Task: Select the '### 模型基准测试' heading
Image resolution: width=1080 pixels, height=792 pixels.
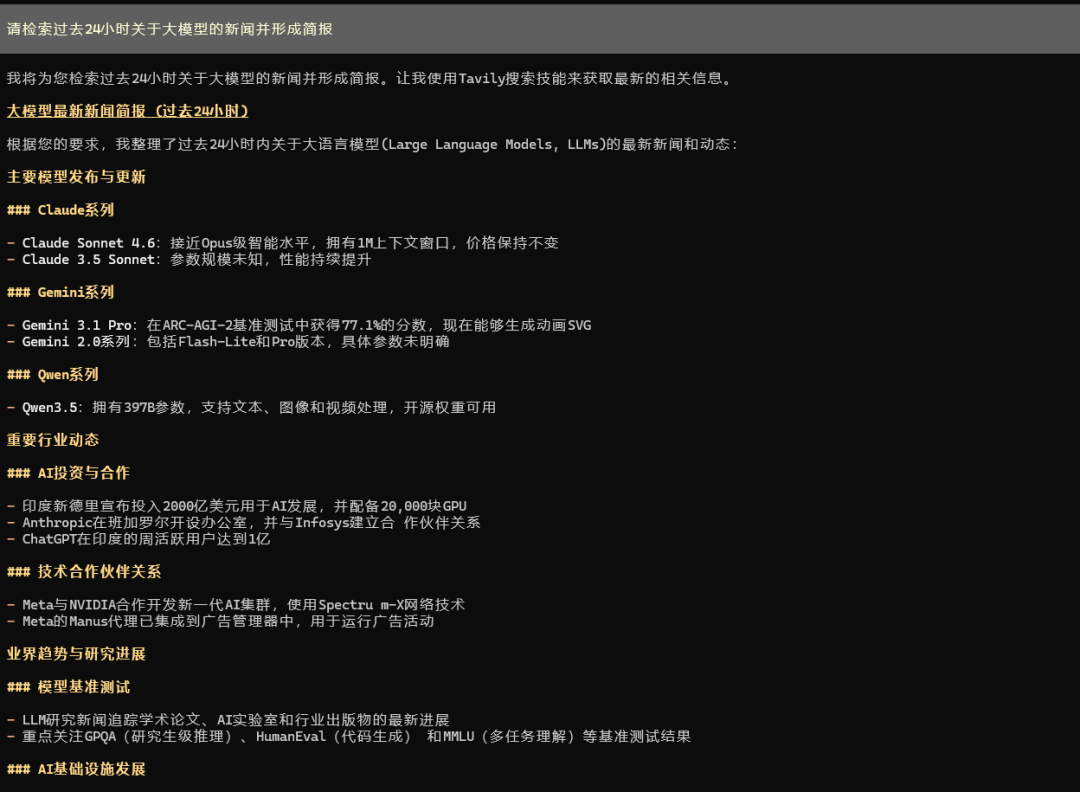Action: tap(68, 687)
